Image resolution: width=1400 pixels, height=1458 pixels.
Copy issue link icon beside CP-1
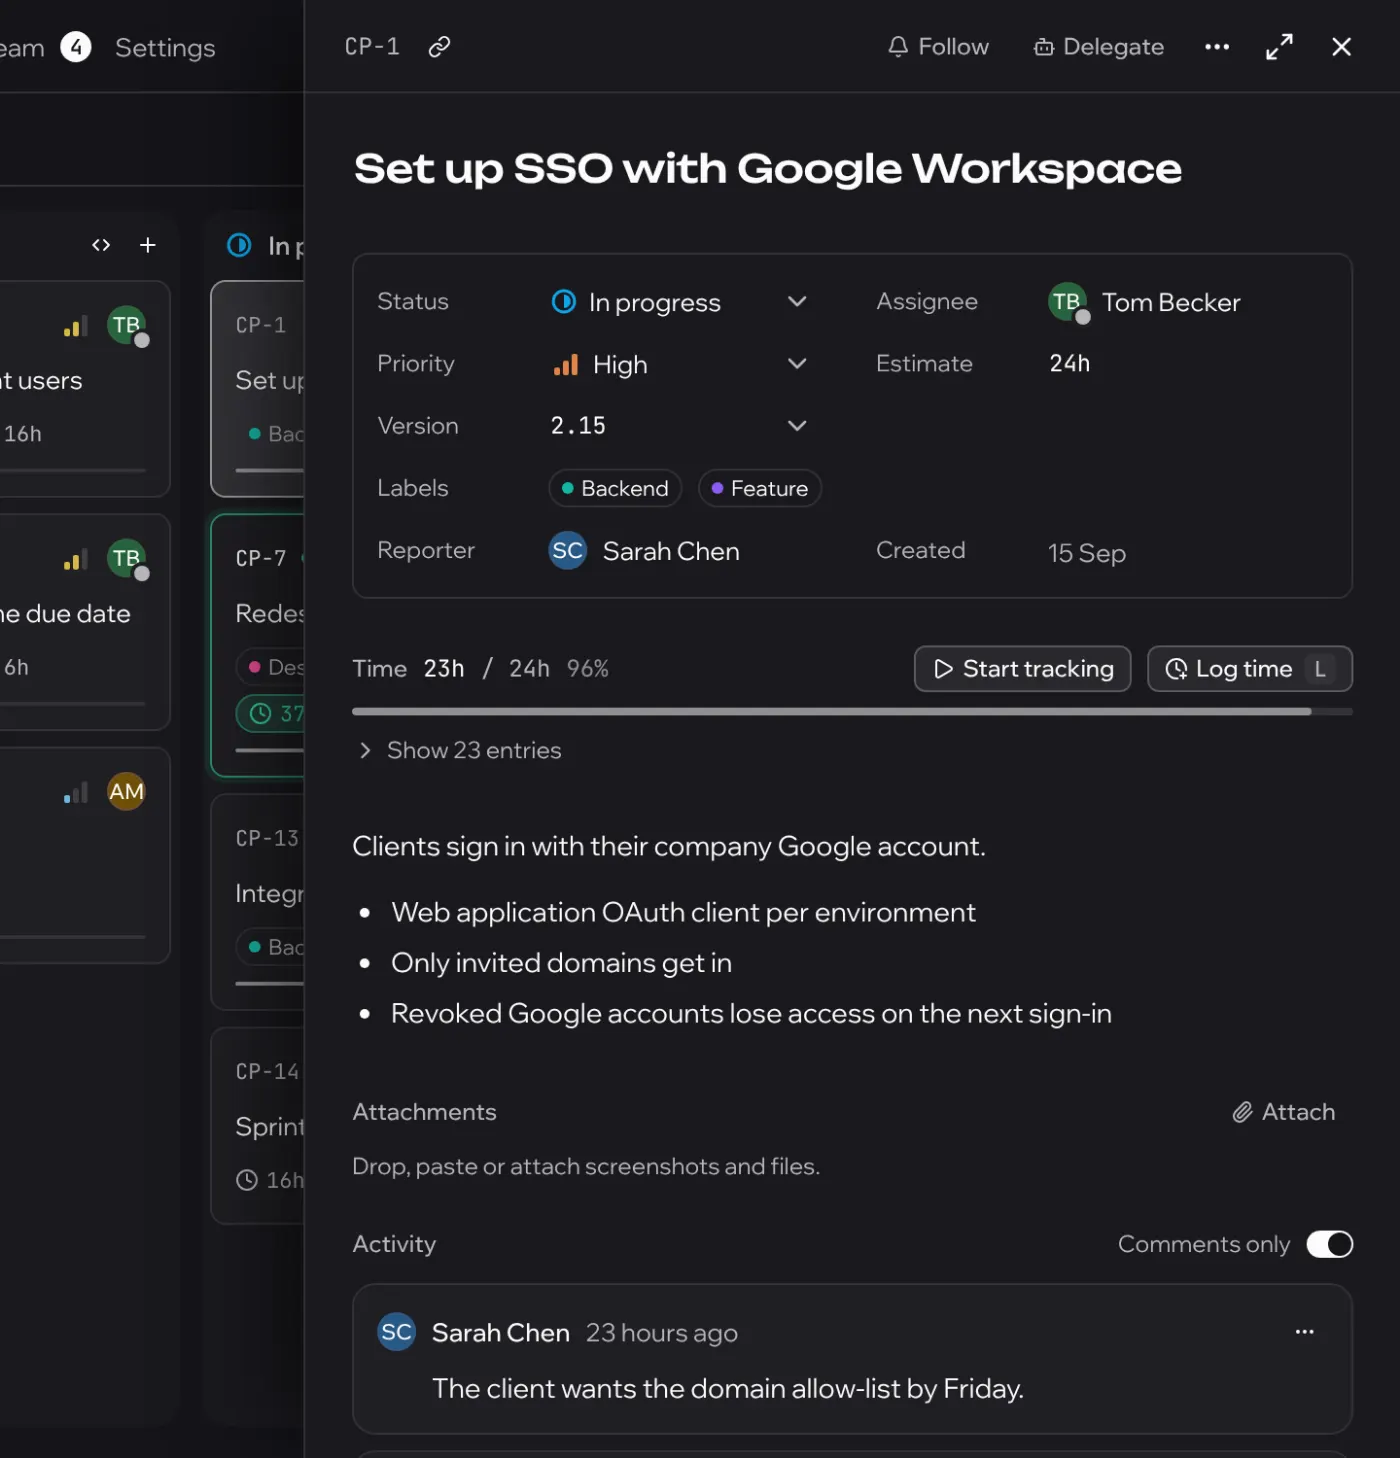tap(439, 47)
